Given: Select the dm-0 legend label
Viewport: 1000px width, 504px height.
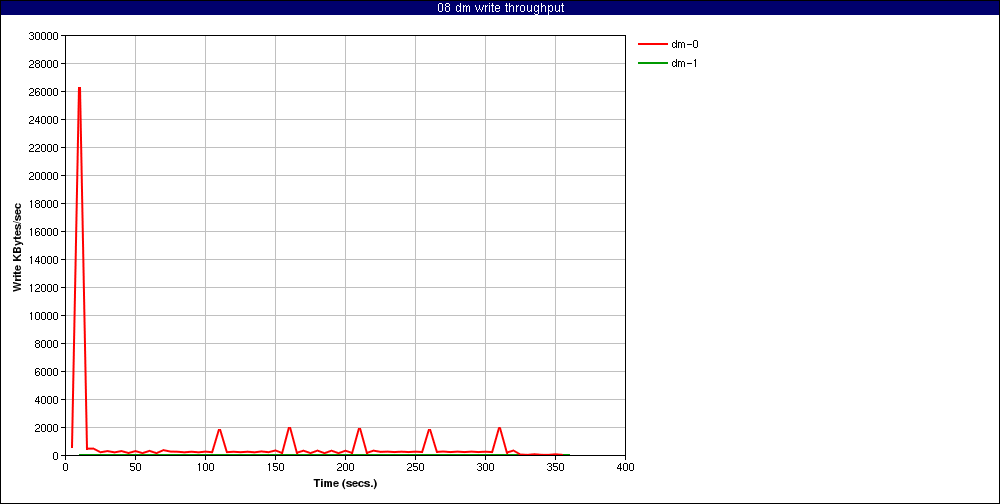Looking at the screenshot, I should pos(684,45).
